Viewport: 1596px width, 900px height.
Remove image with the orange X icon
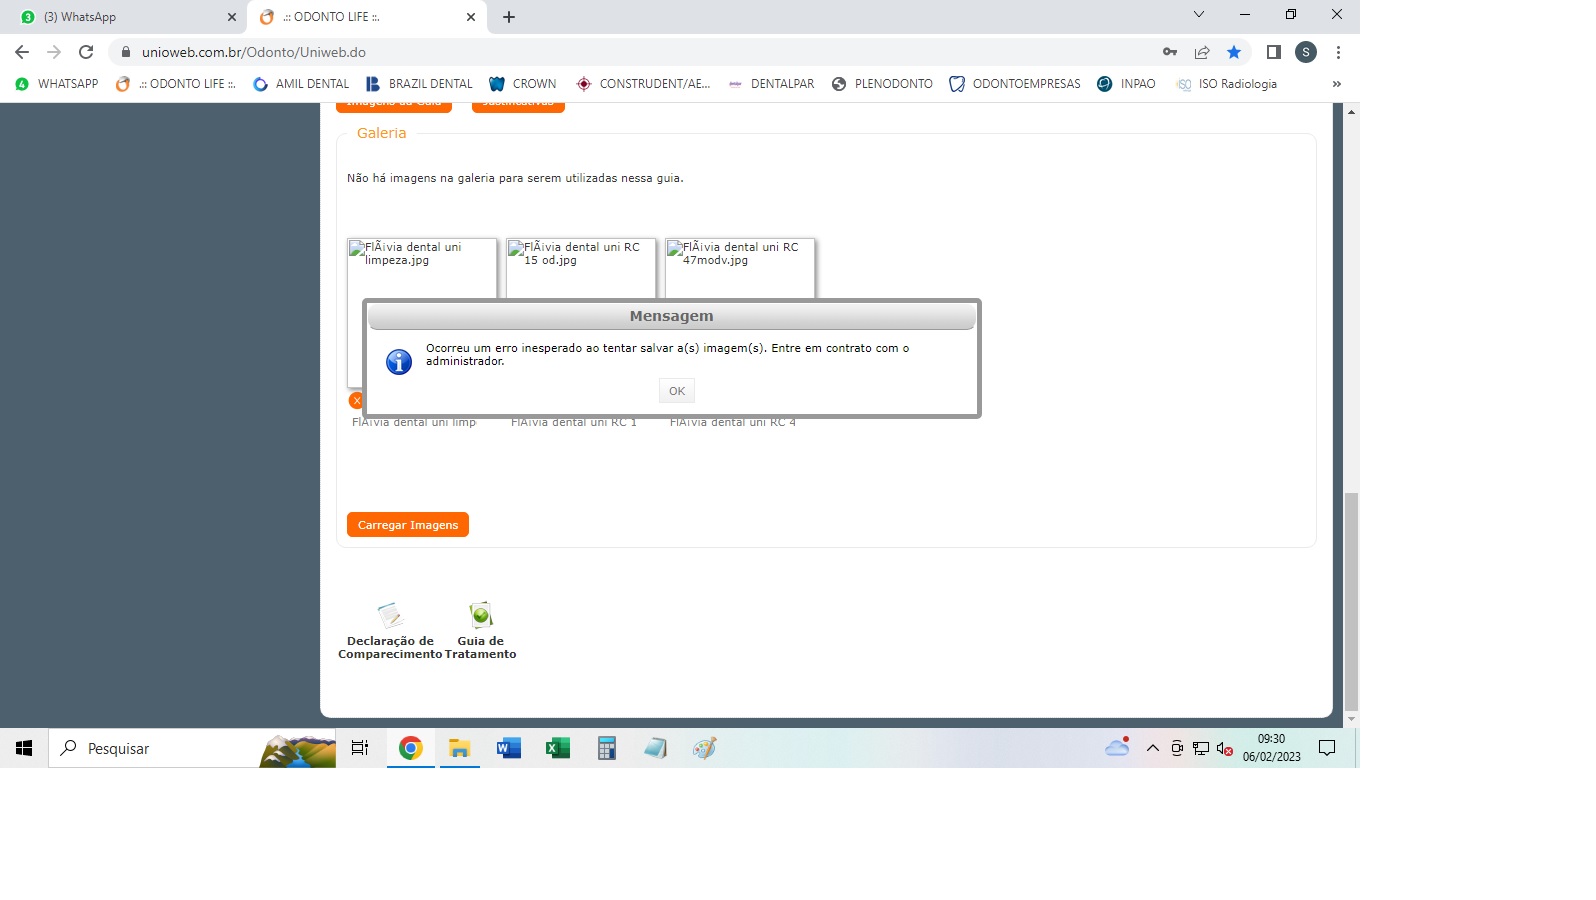(x=355, y=400)
